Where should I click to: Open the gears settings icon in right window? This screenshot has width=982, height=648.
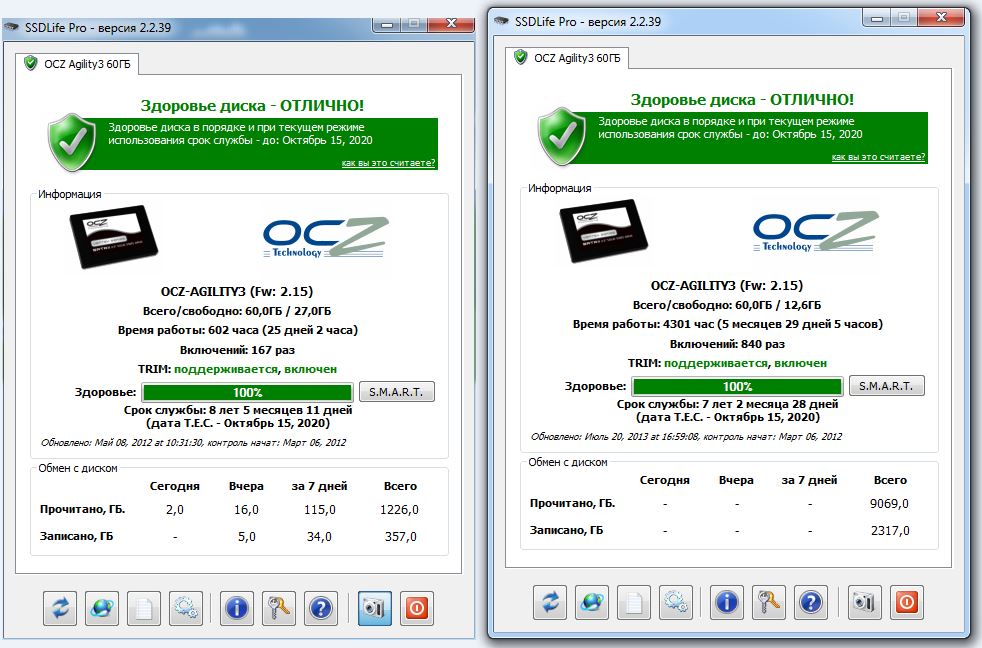(x=676, y=602)
